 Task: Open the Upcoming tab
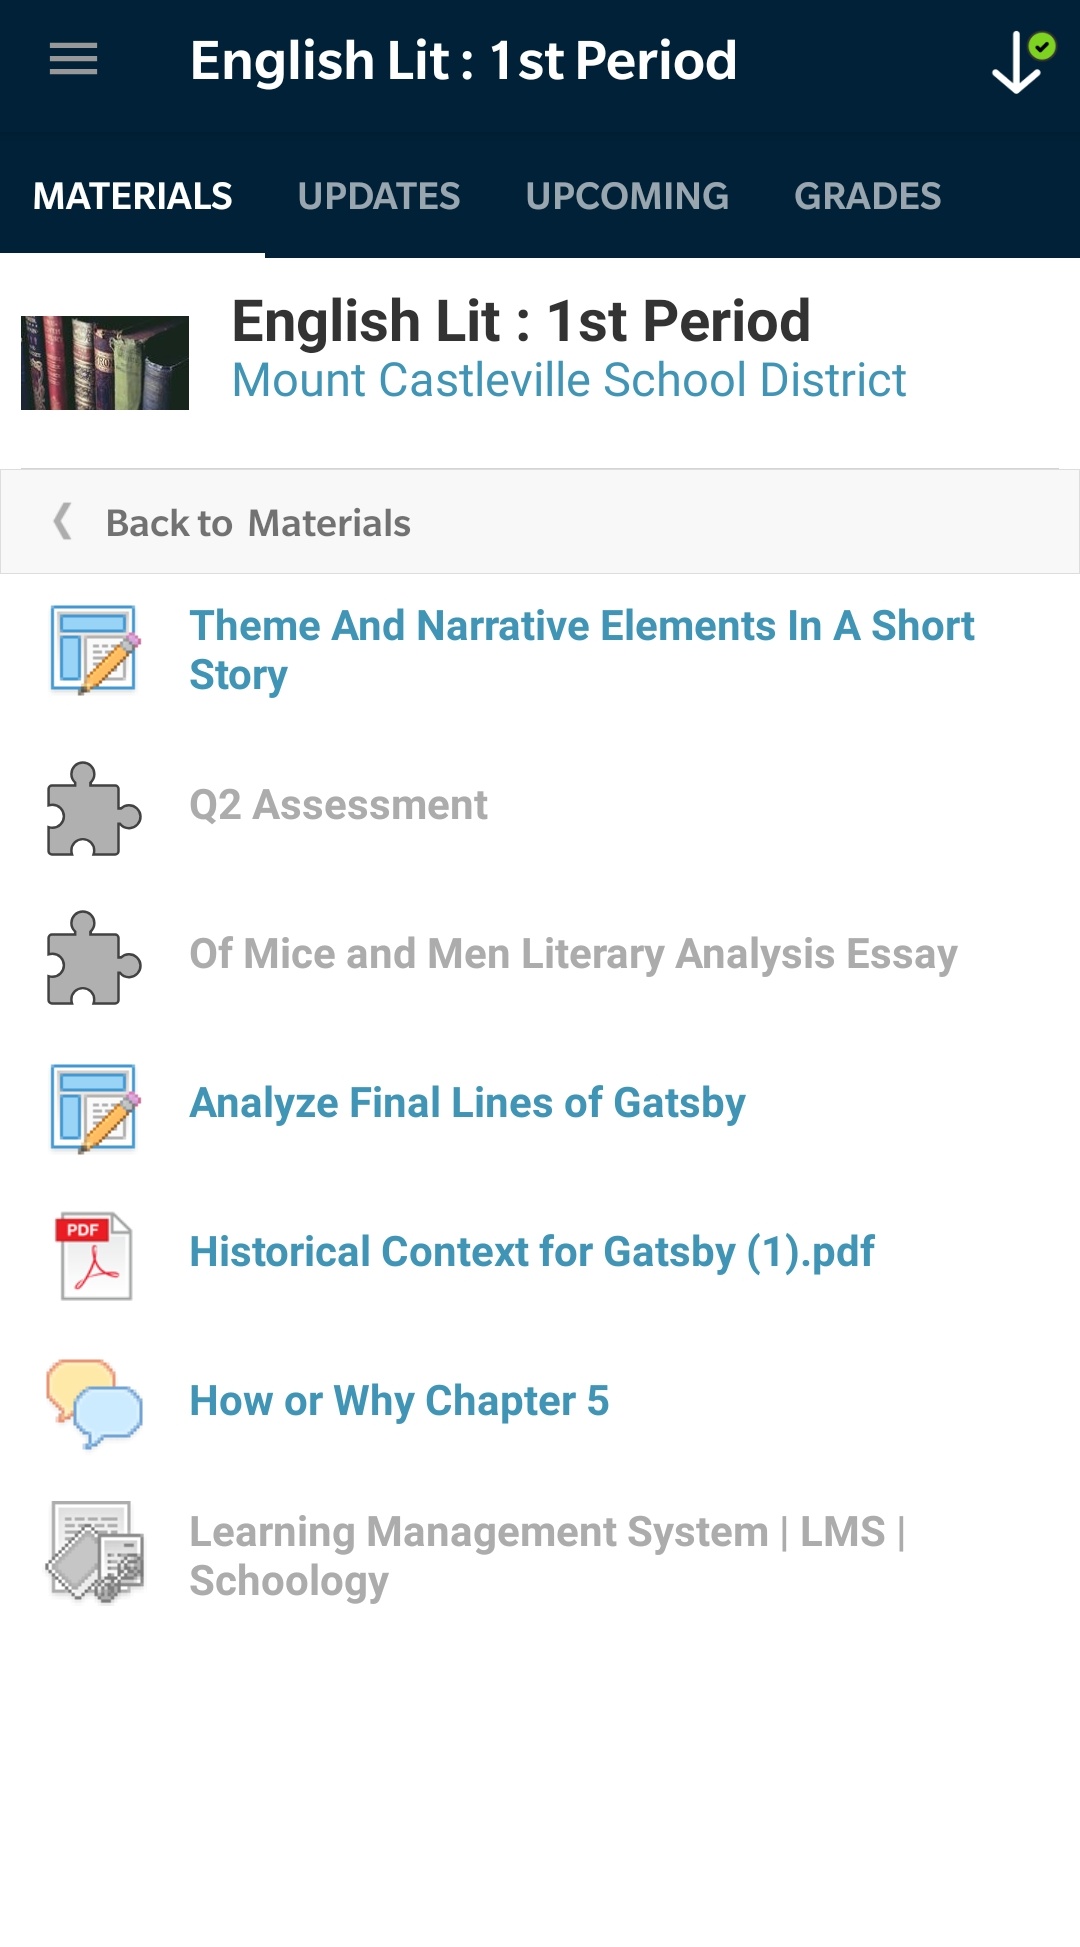coord(627,196)
